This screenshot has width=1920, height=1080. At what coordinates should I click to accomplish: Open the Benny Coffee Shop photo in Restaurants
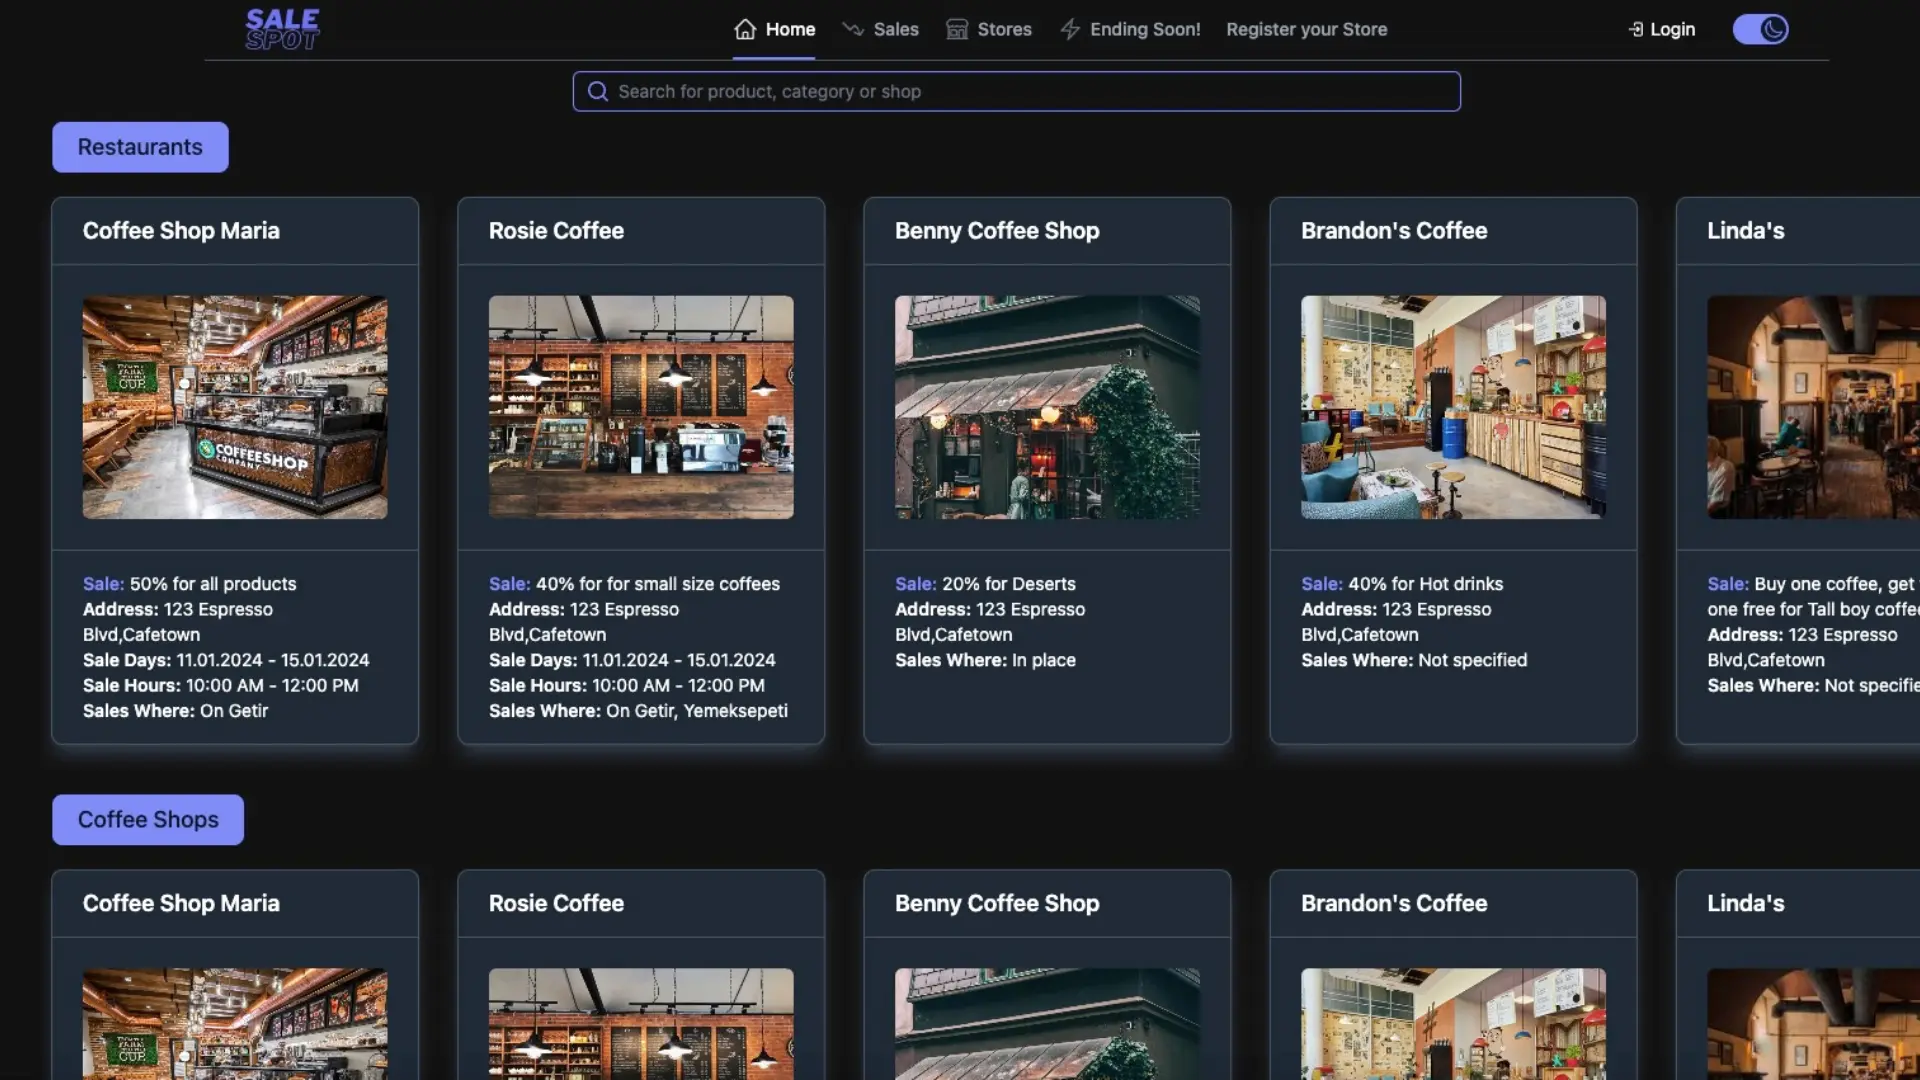point(1047,407)
